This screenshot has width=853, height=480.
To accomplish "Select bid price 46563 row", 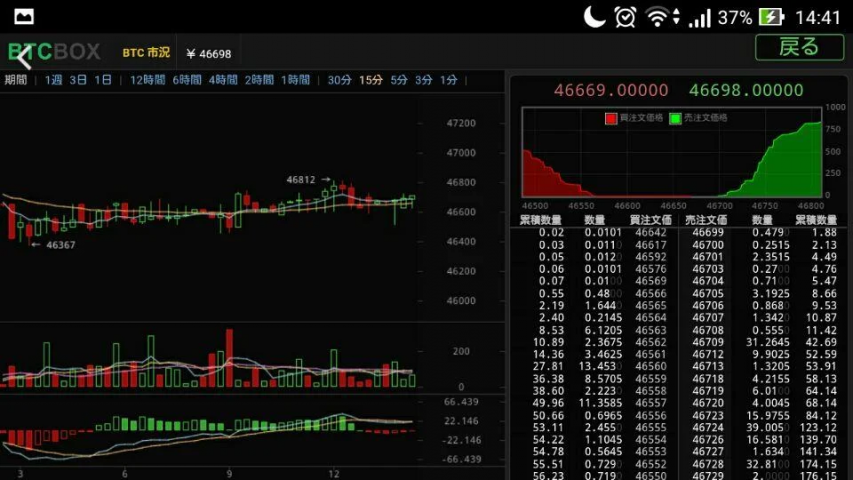I will tap(651, 330).
